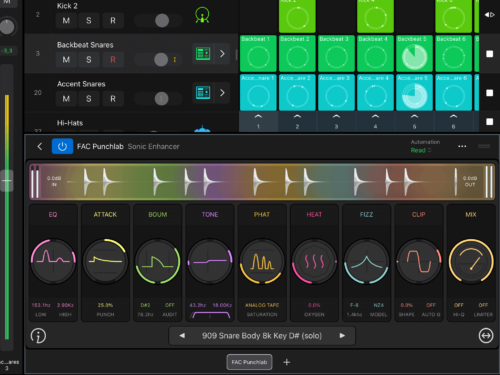Click the ANALOG TAPE saturation label

click(x=262, y=305)
